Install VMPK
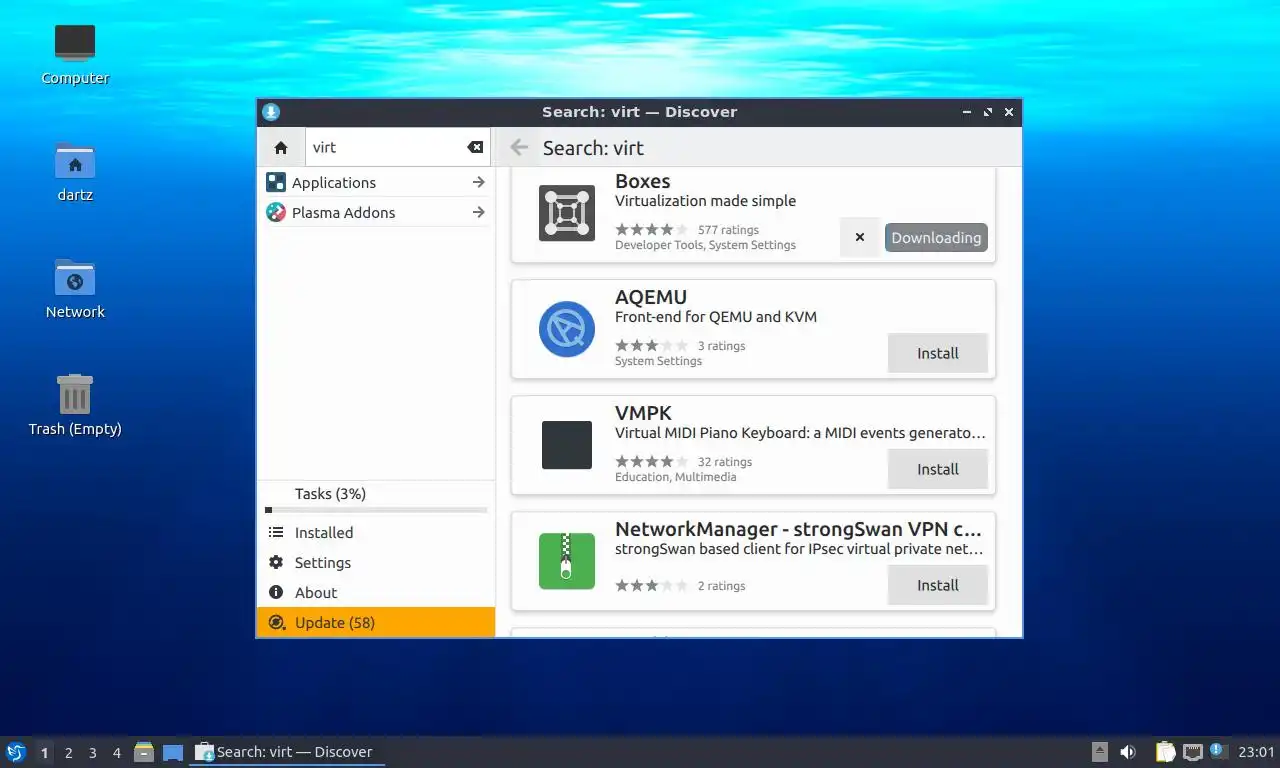Viewport: 1280px width, 768px height. [x=938, y=469]
